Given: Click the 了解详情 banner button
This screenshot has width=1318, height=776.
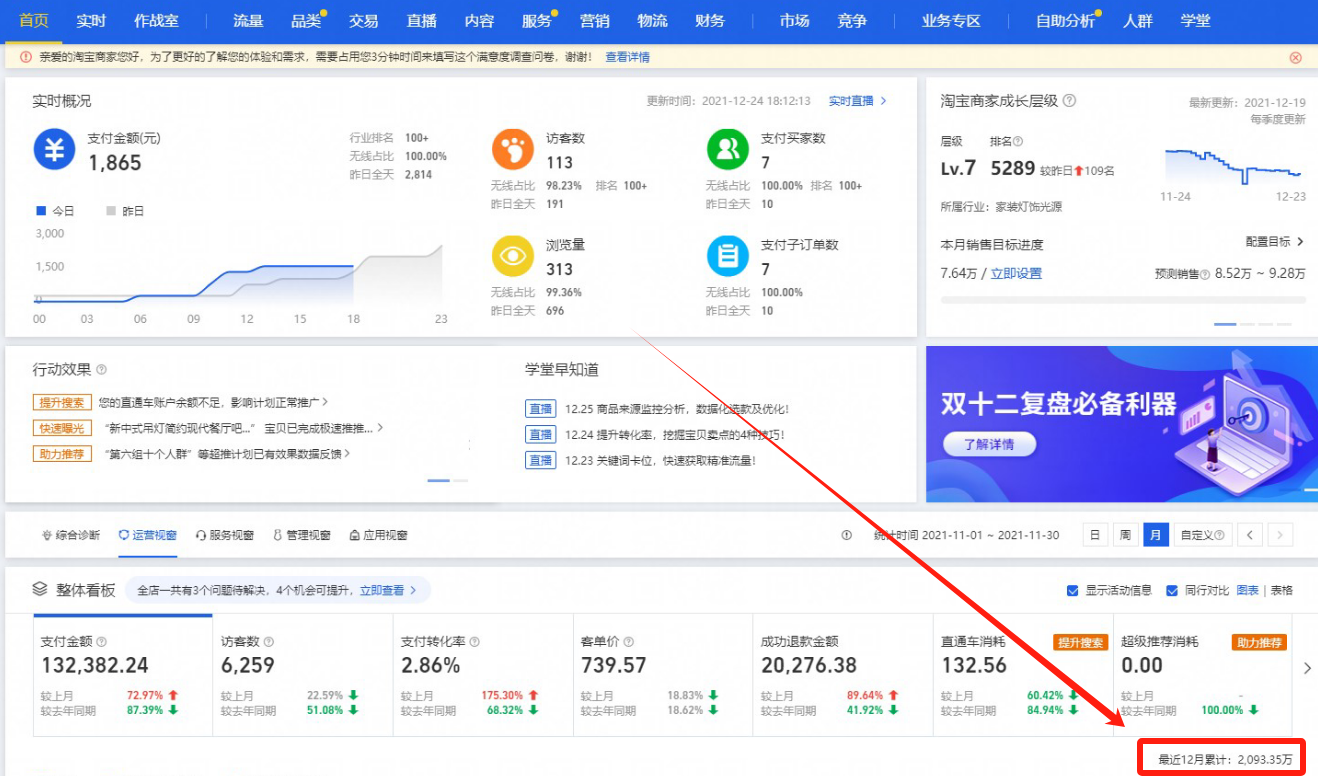Looking at the screenshot, I should click(988, 444).
